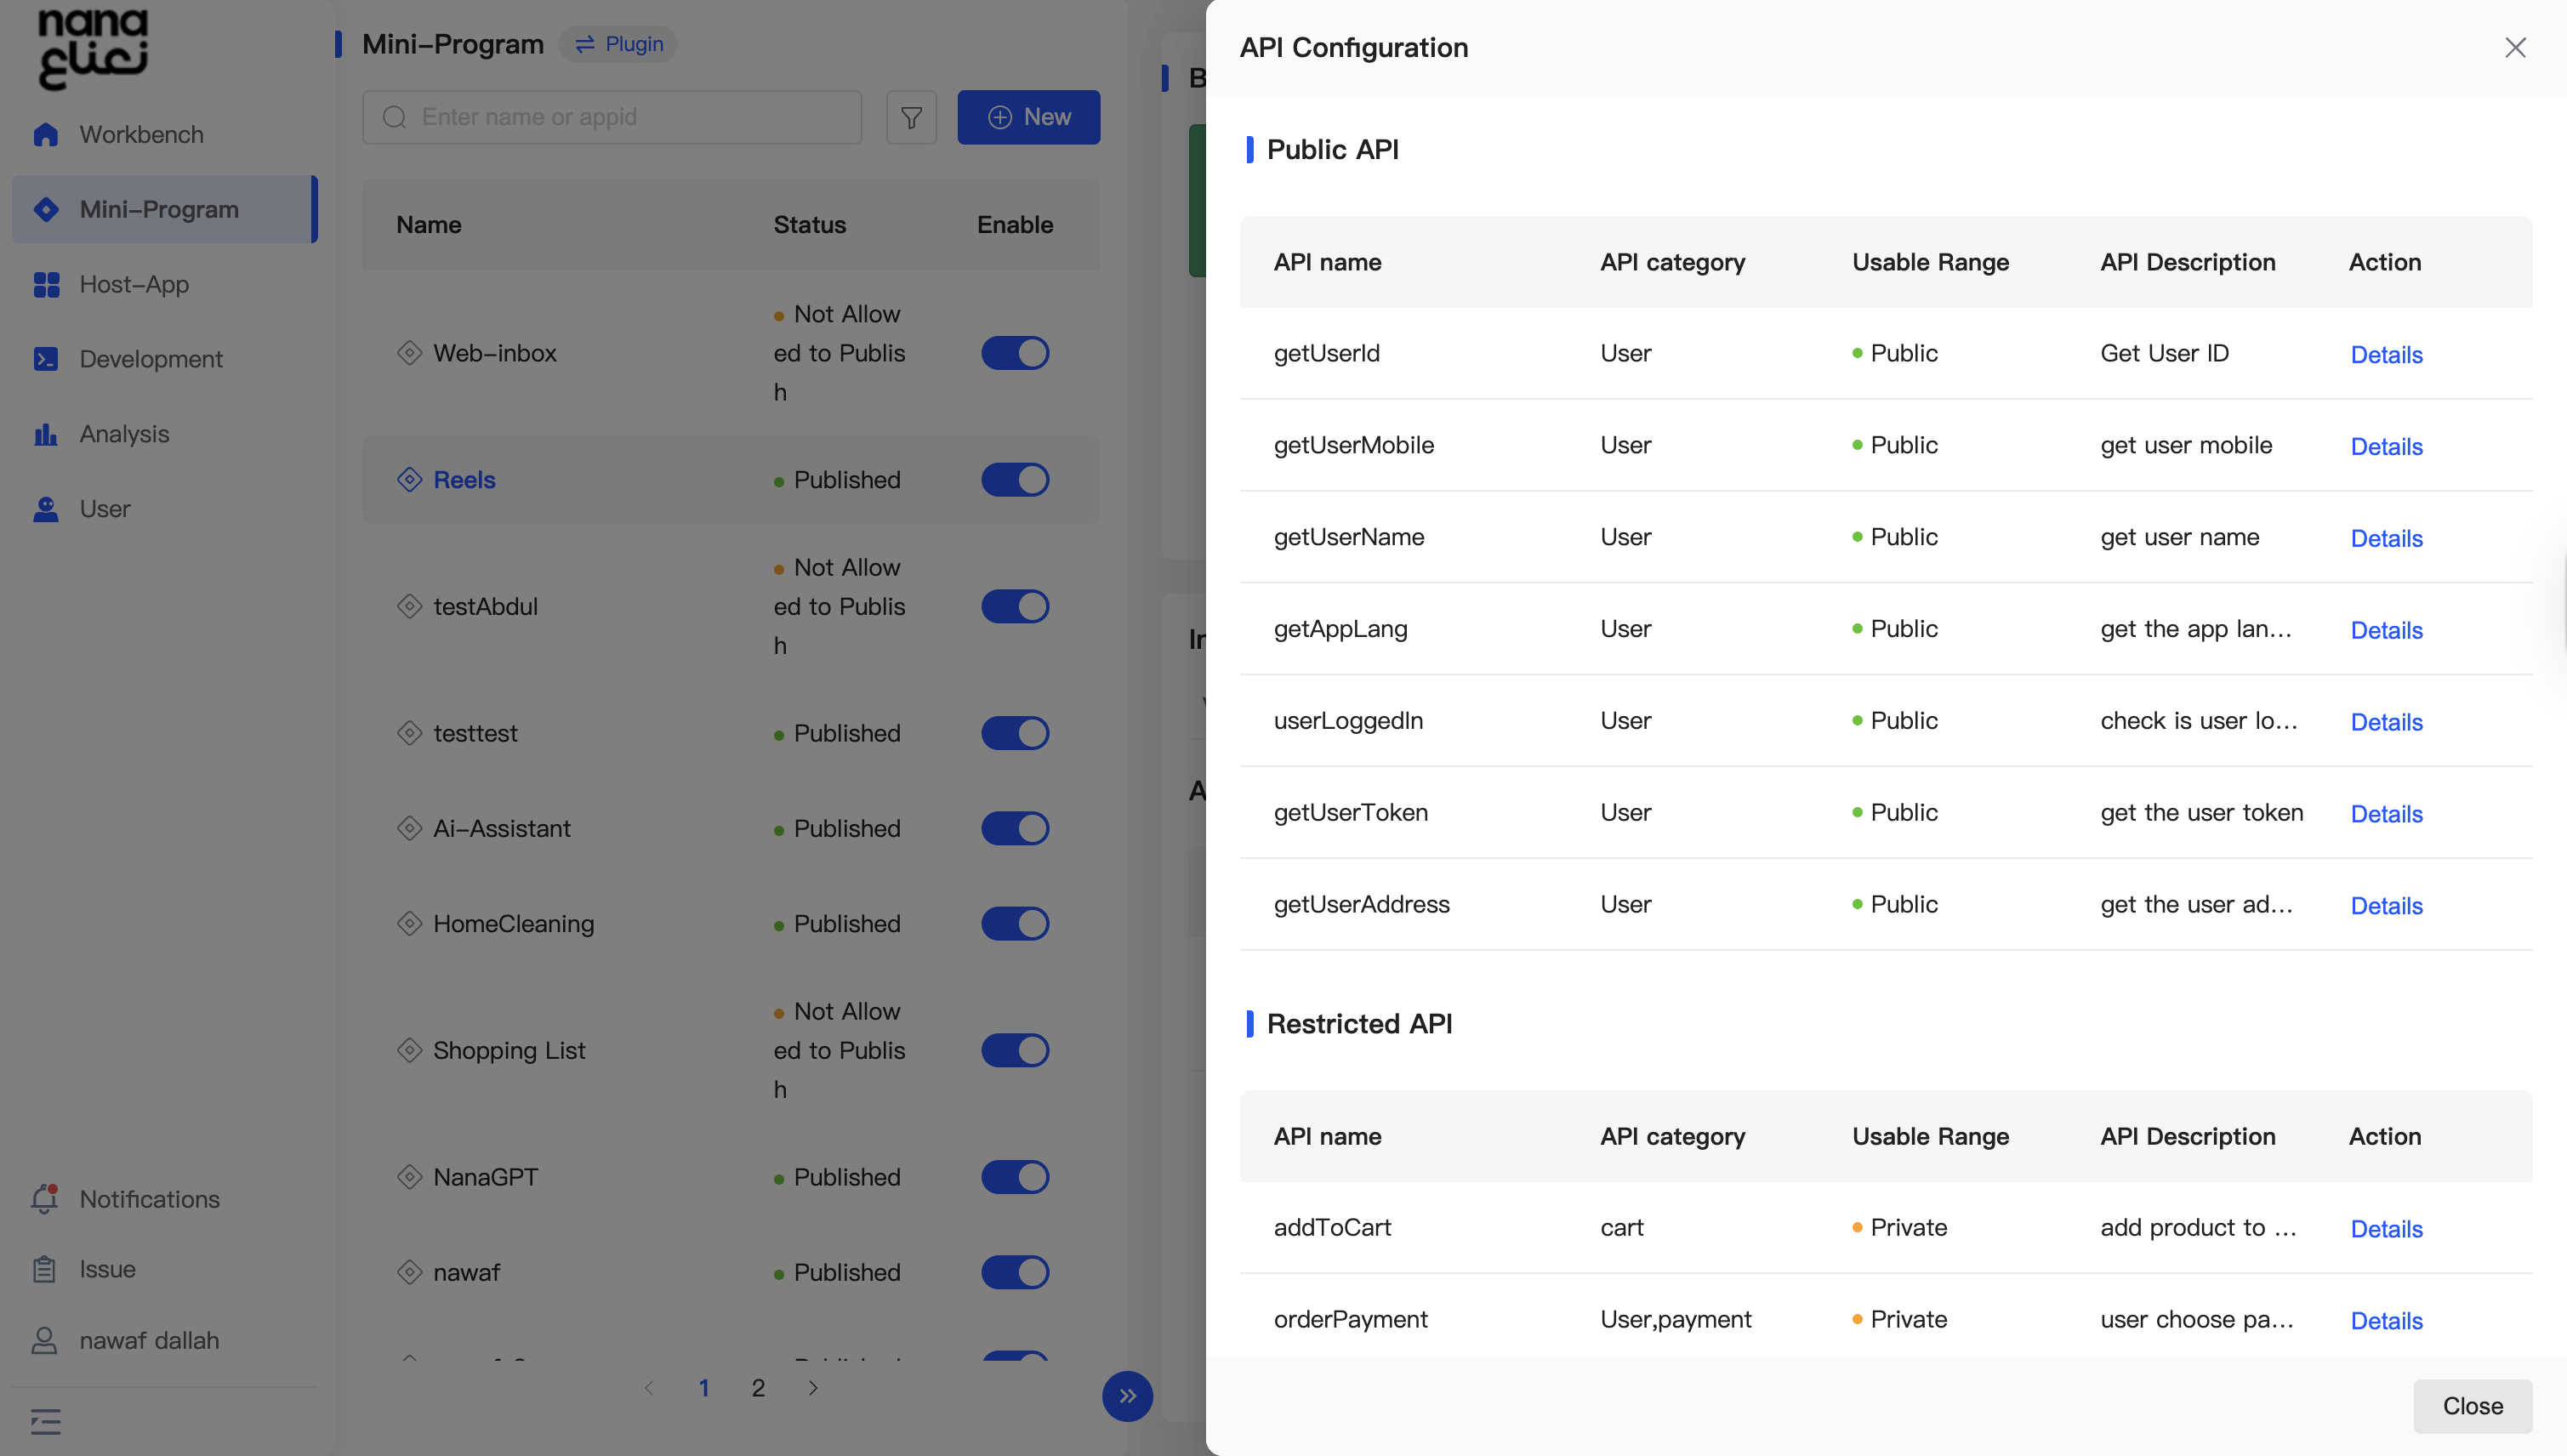Click the collapse sidebar menu icon

[46, 1421]
